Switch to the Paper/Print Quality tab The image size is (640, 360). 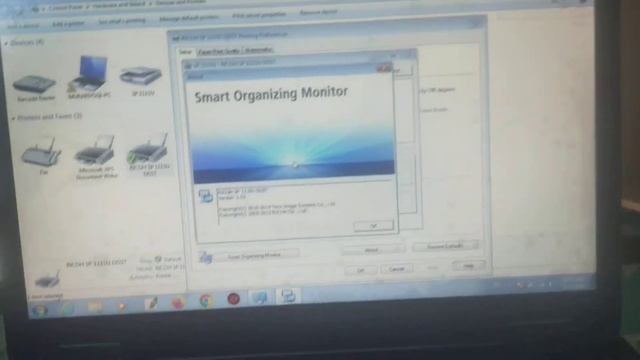pyautogui.click(x=219, y=51)
